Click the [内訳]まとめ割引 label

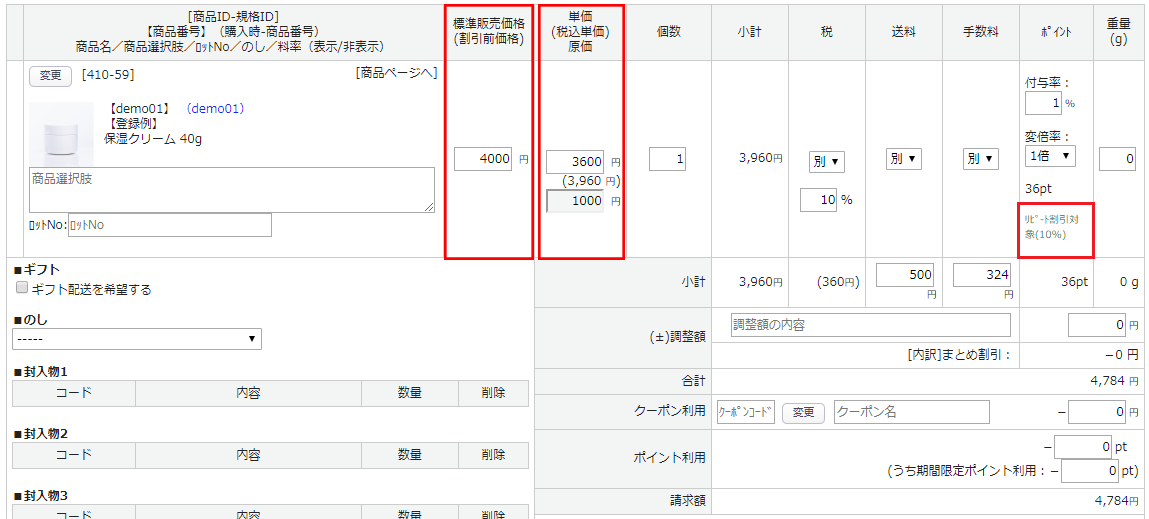(958, 356)
